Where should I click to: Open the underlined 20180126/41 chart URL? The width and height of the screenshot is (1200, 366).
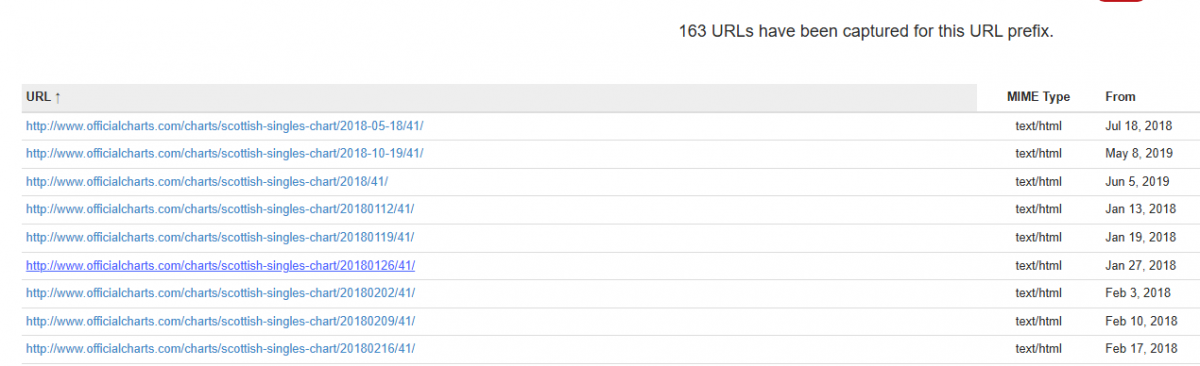coord(220,265)
